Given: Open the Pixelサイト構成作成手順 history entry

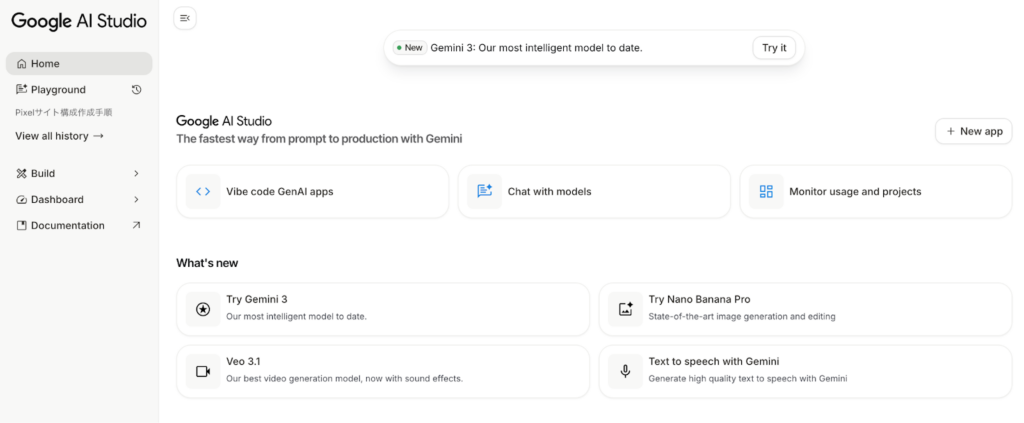Looking at the screenshot, I should pyautogui.click(x=64, y=112).
